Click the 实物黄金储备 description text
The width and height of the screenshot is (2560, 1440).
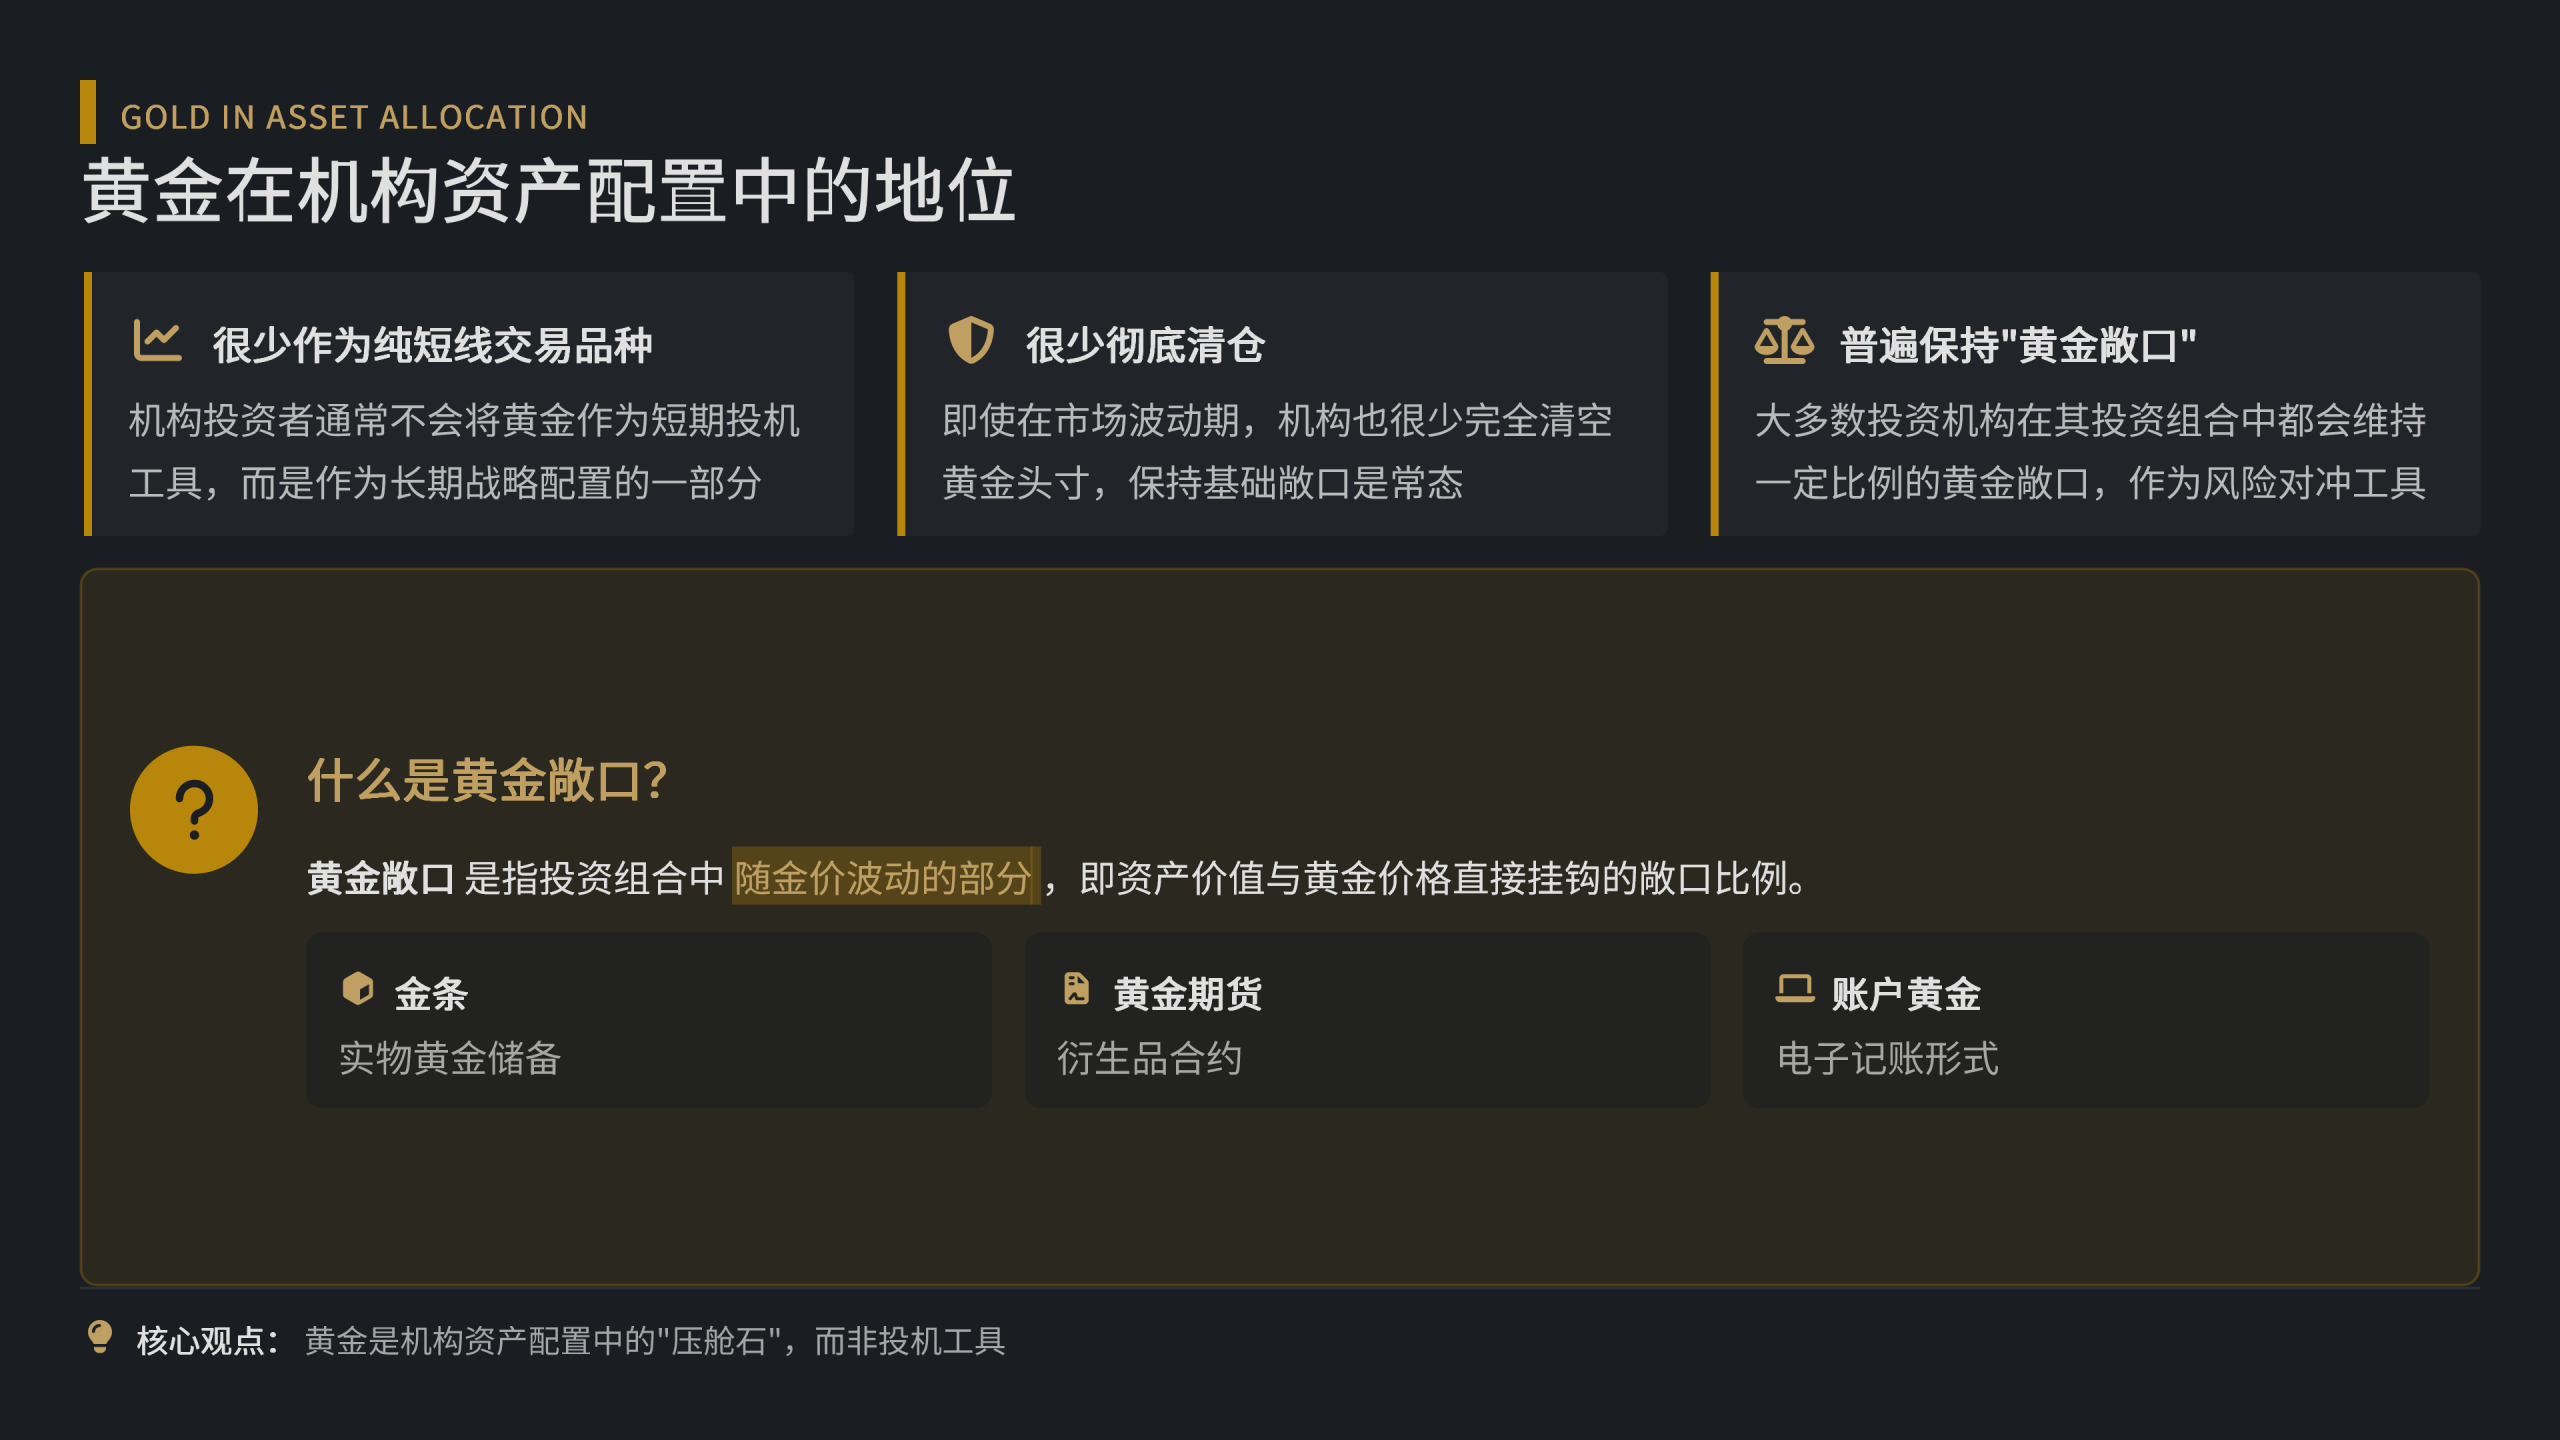coord(450,1058)
